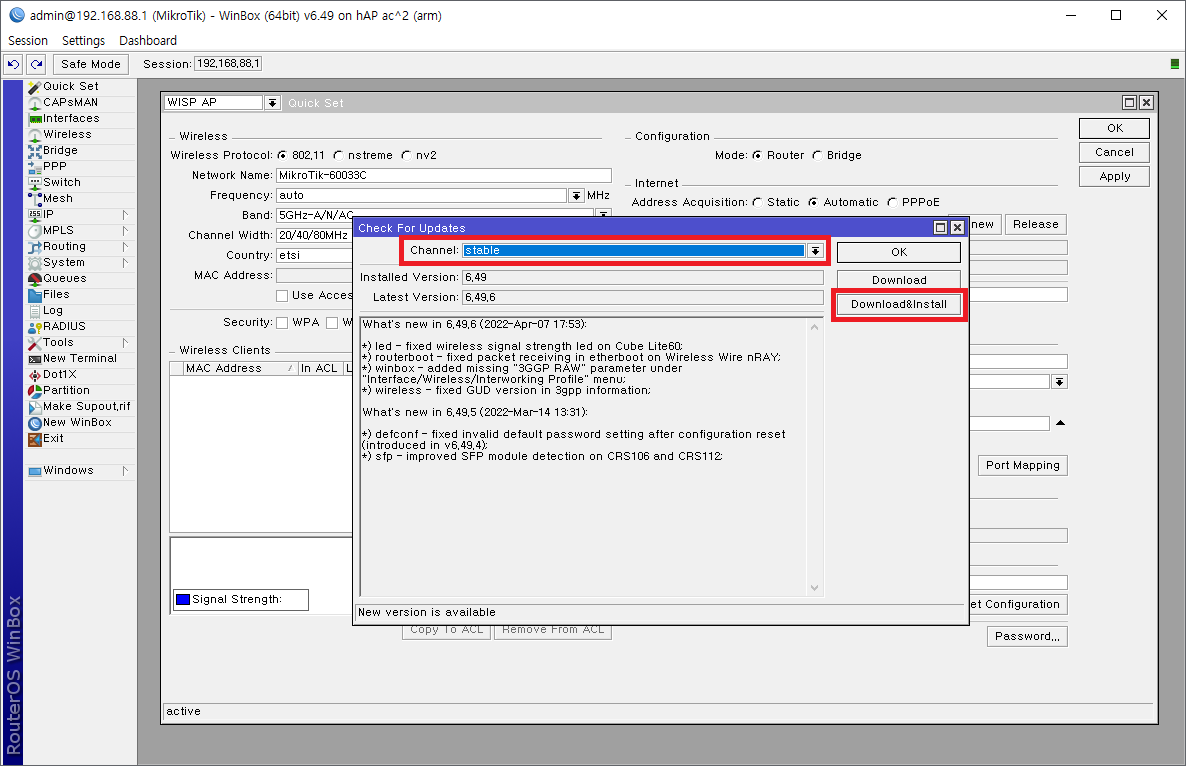1186x766 pixels.
Task: Click the Session address field
Action: click(228, 64)
